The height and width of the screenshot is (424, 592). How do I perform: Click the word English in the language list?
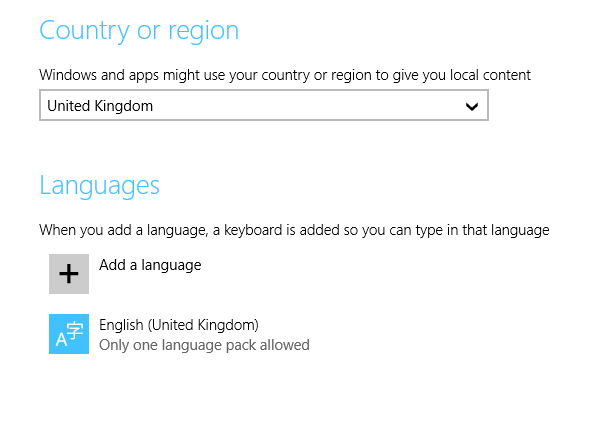coord(121,325)
